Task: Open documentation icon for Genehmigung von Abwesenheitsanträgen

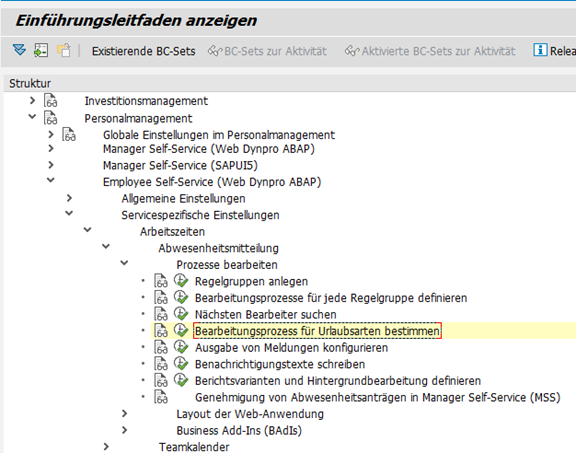Action: (x=161, y=397)
